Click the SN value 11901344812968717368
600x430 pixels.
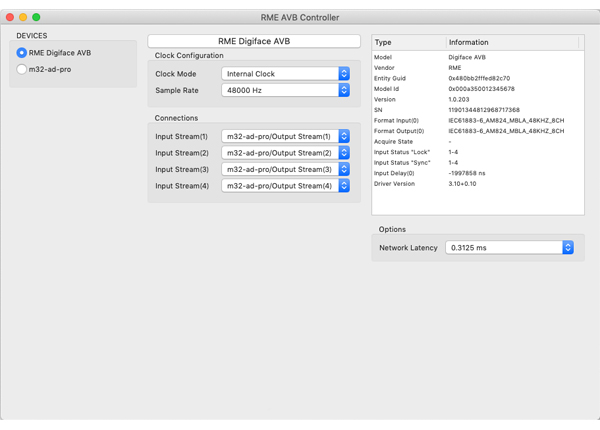(x=484, y=110)
